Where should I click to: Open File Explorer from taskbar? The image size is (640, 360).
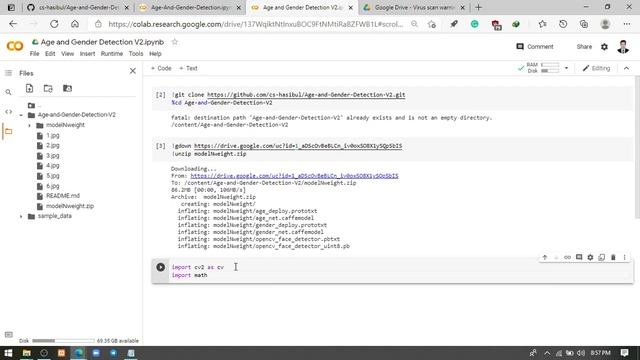[x=27, y=353]
